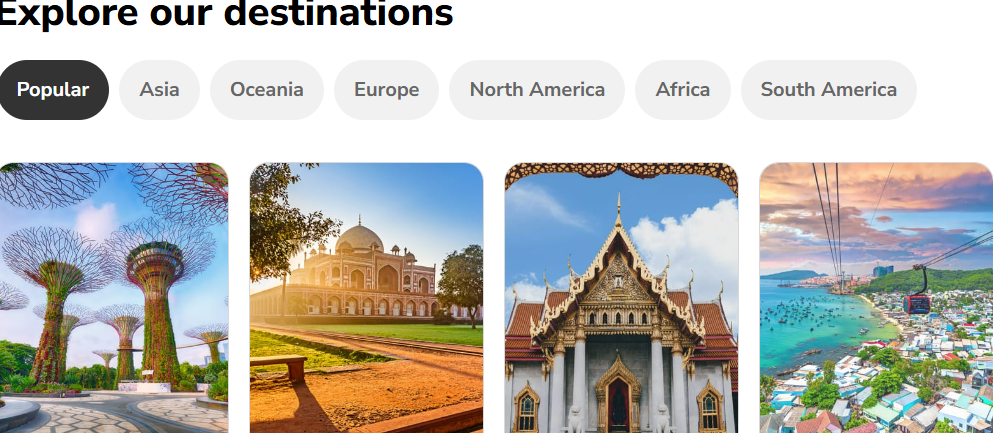Click the white dome of the mausoleum

(359, 239)
